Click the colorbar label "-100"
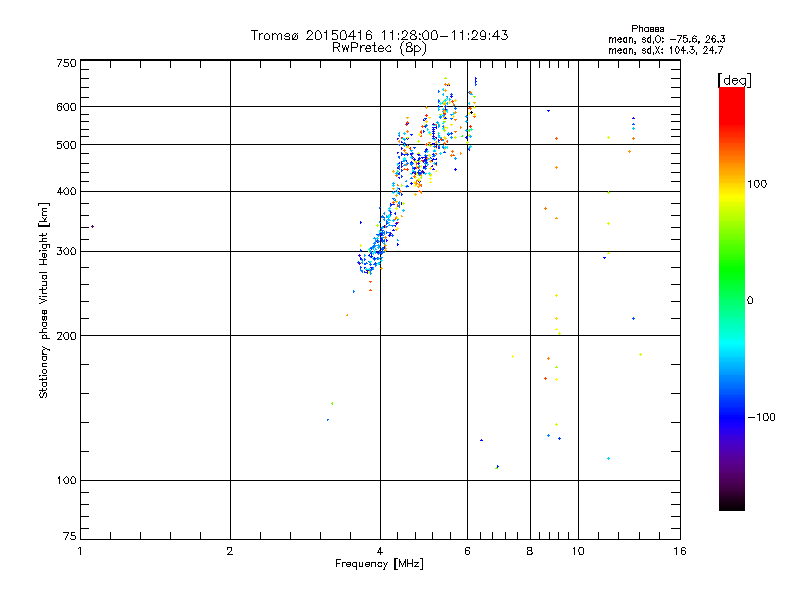This screenshot has height=600, width=800. click(x=761, y=417)
